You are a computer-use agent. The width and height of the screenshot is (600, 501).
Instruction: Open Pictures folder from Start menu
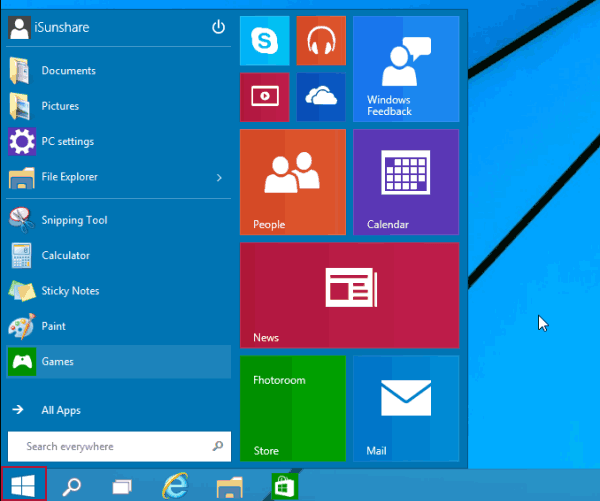coord(119,106)
